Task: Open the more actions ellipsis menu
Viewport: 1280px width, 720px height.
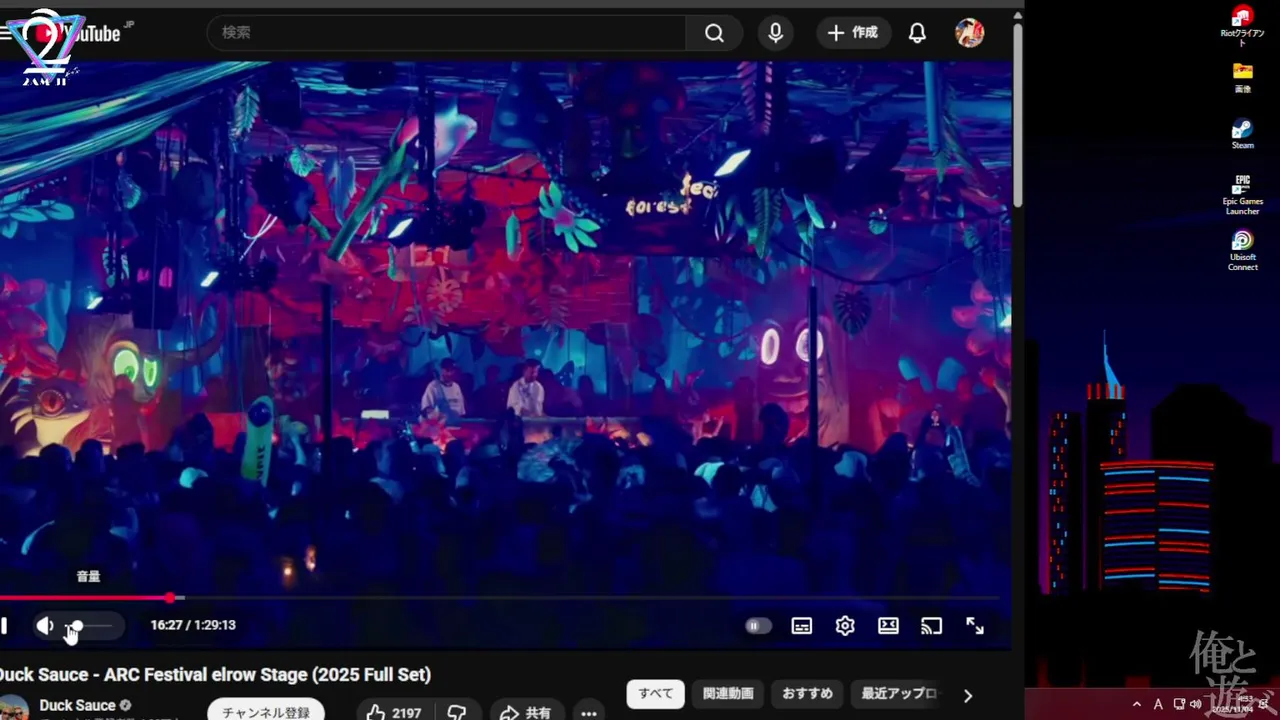Action: [589, 713]
